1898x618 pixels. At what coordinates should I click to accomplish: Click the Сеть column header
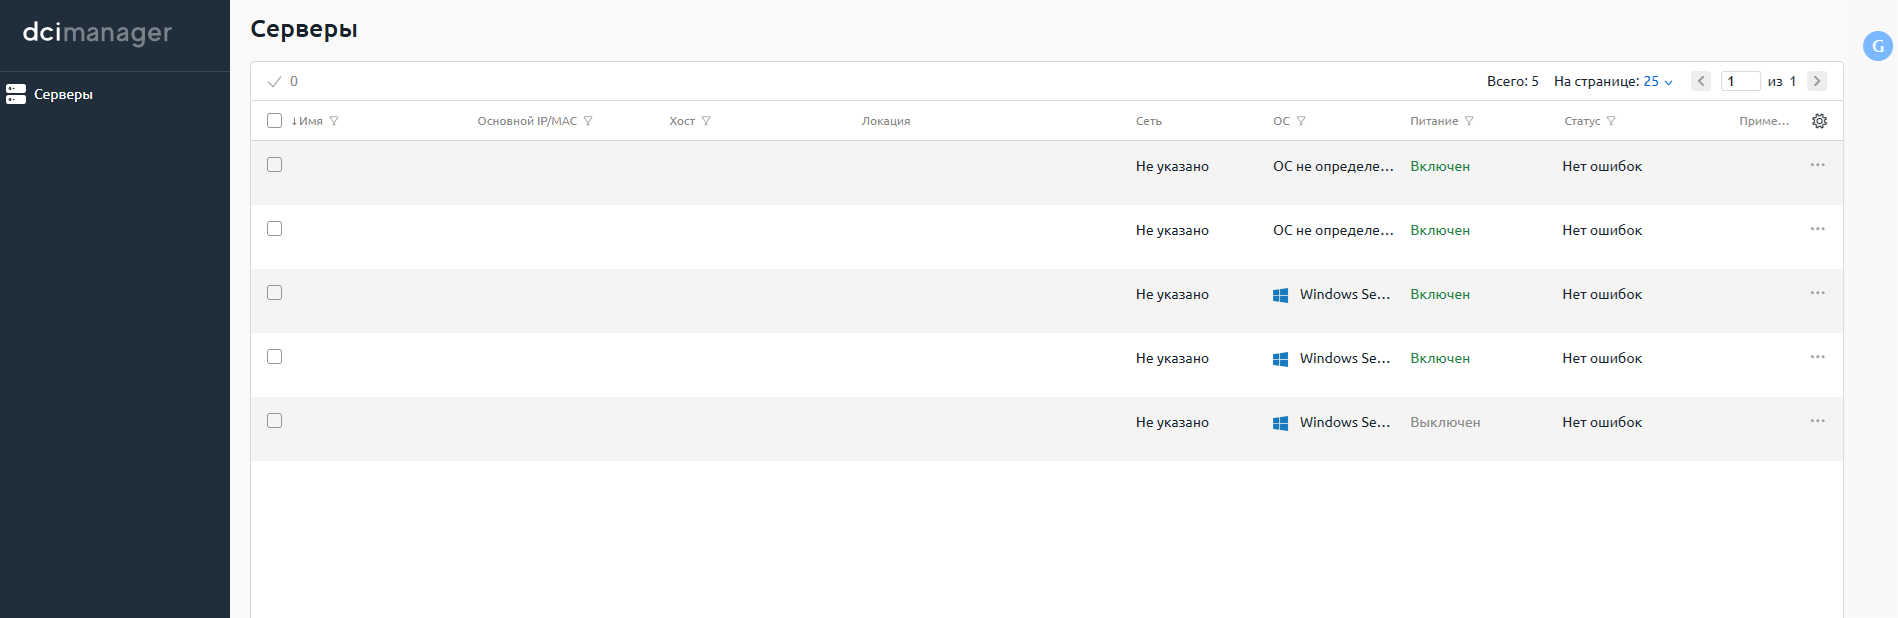click(x=1148, y=121)
